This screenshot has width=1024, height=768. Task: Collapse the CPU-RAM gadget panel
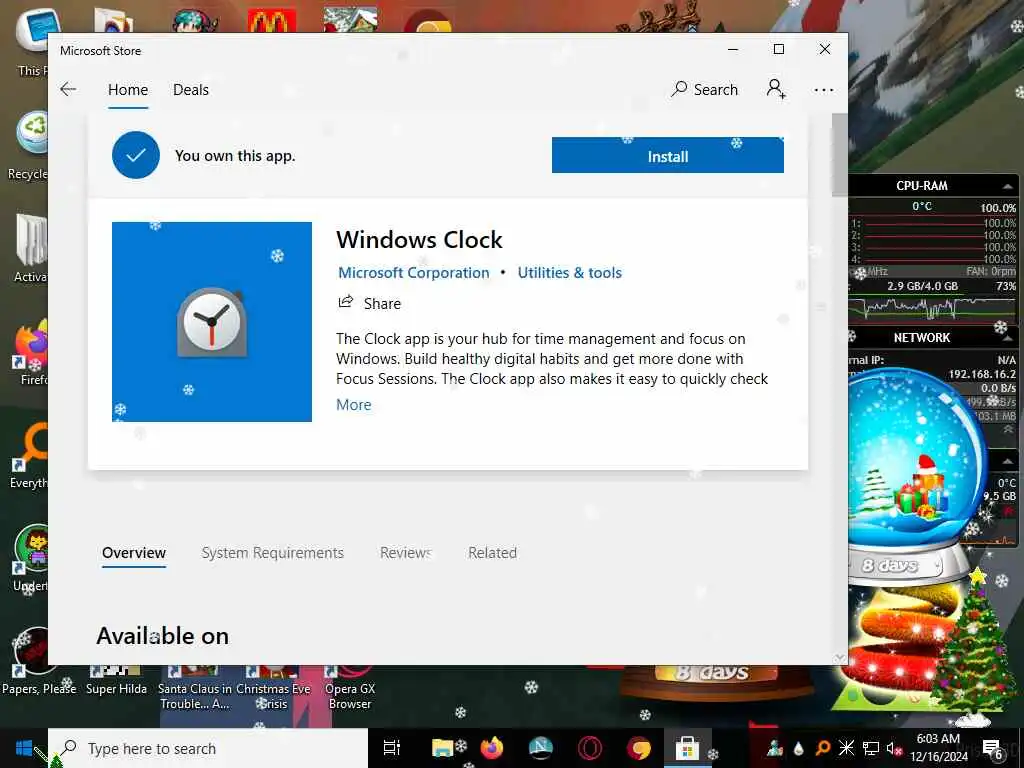click(x=1008, y=186)
